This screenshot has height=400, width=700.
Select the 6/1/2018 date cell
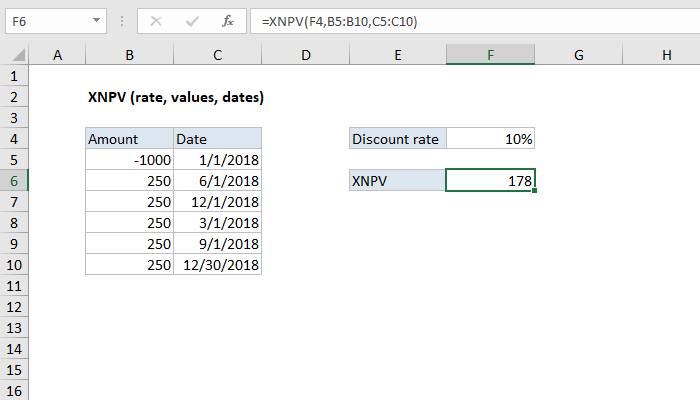pos(217,180)
